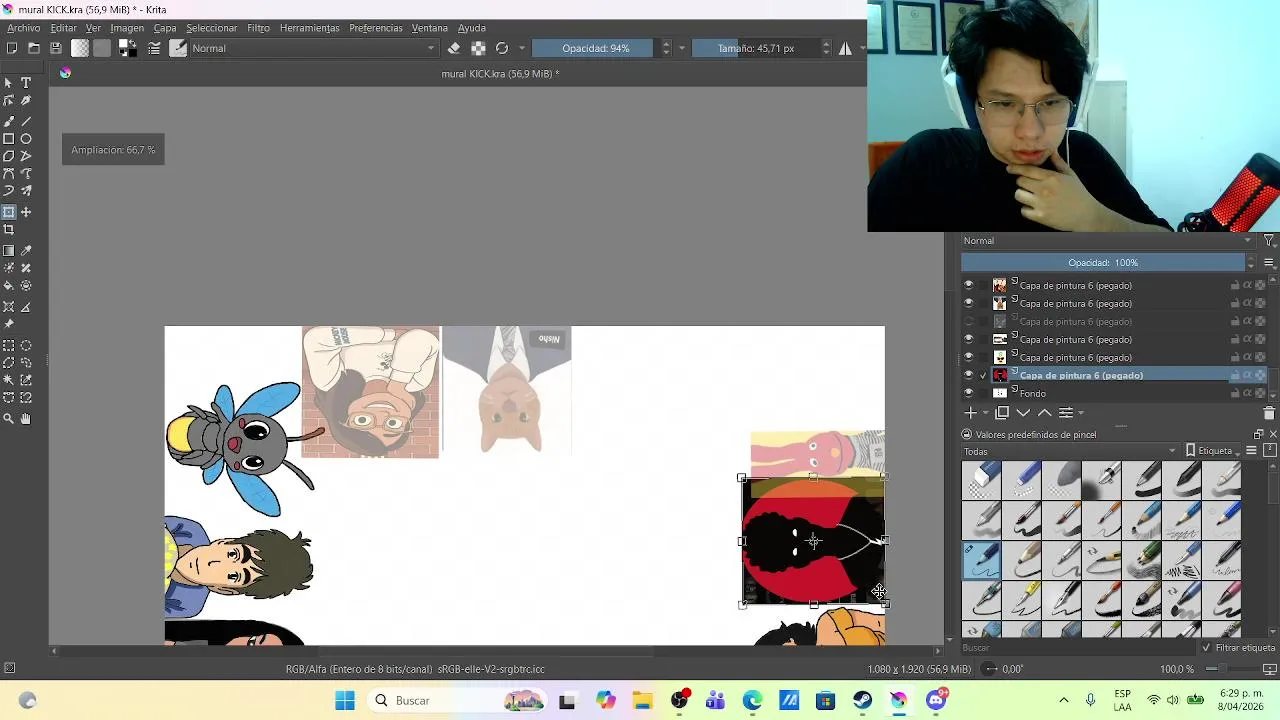Viewport: 1280px width, 720px height.
Task: Select the Gradient tool
Action: point(9,251)
